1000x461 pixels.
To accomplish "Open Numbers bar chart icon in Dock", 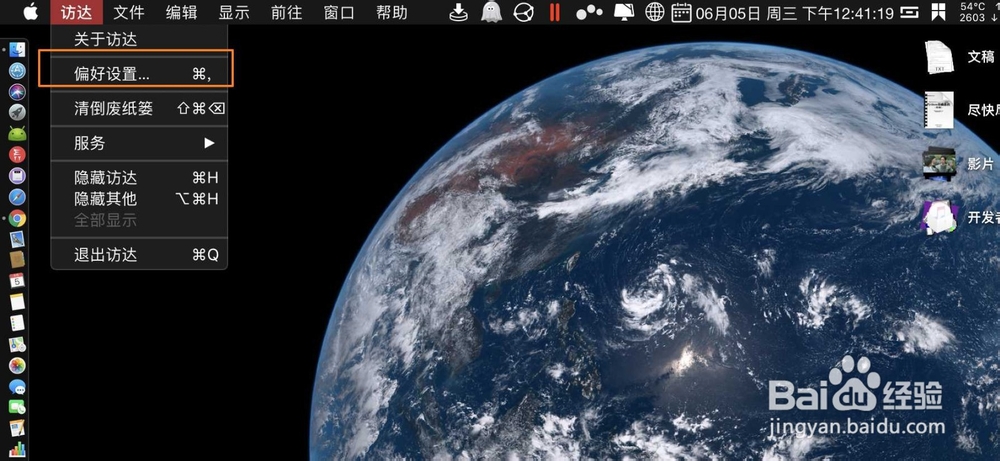I will (x=17, y=450).
